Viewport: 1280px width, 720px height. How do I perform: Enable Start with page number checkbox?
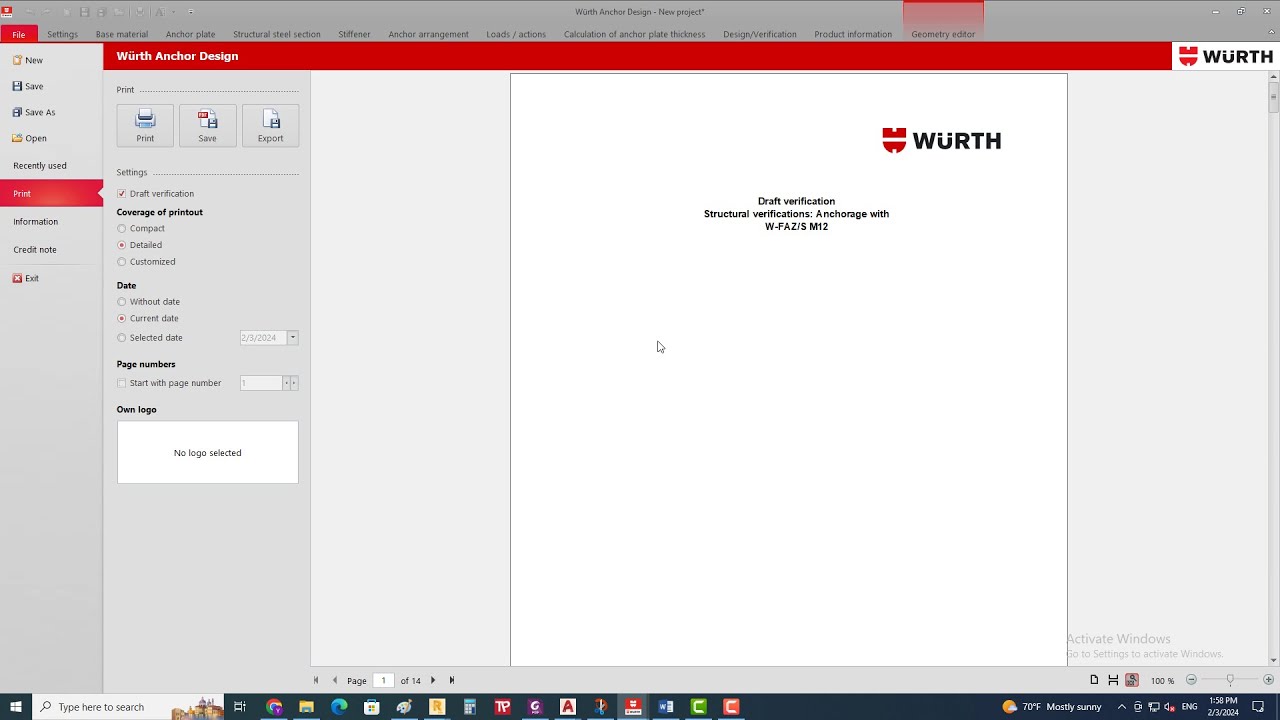122,383
